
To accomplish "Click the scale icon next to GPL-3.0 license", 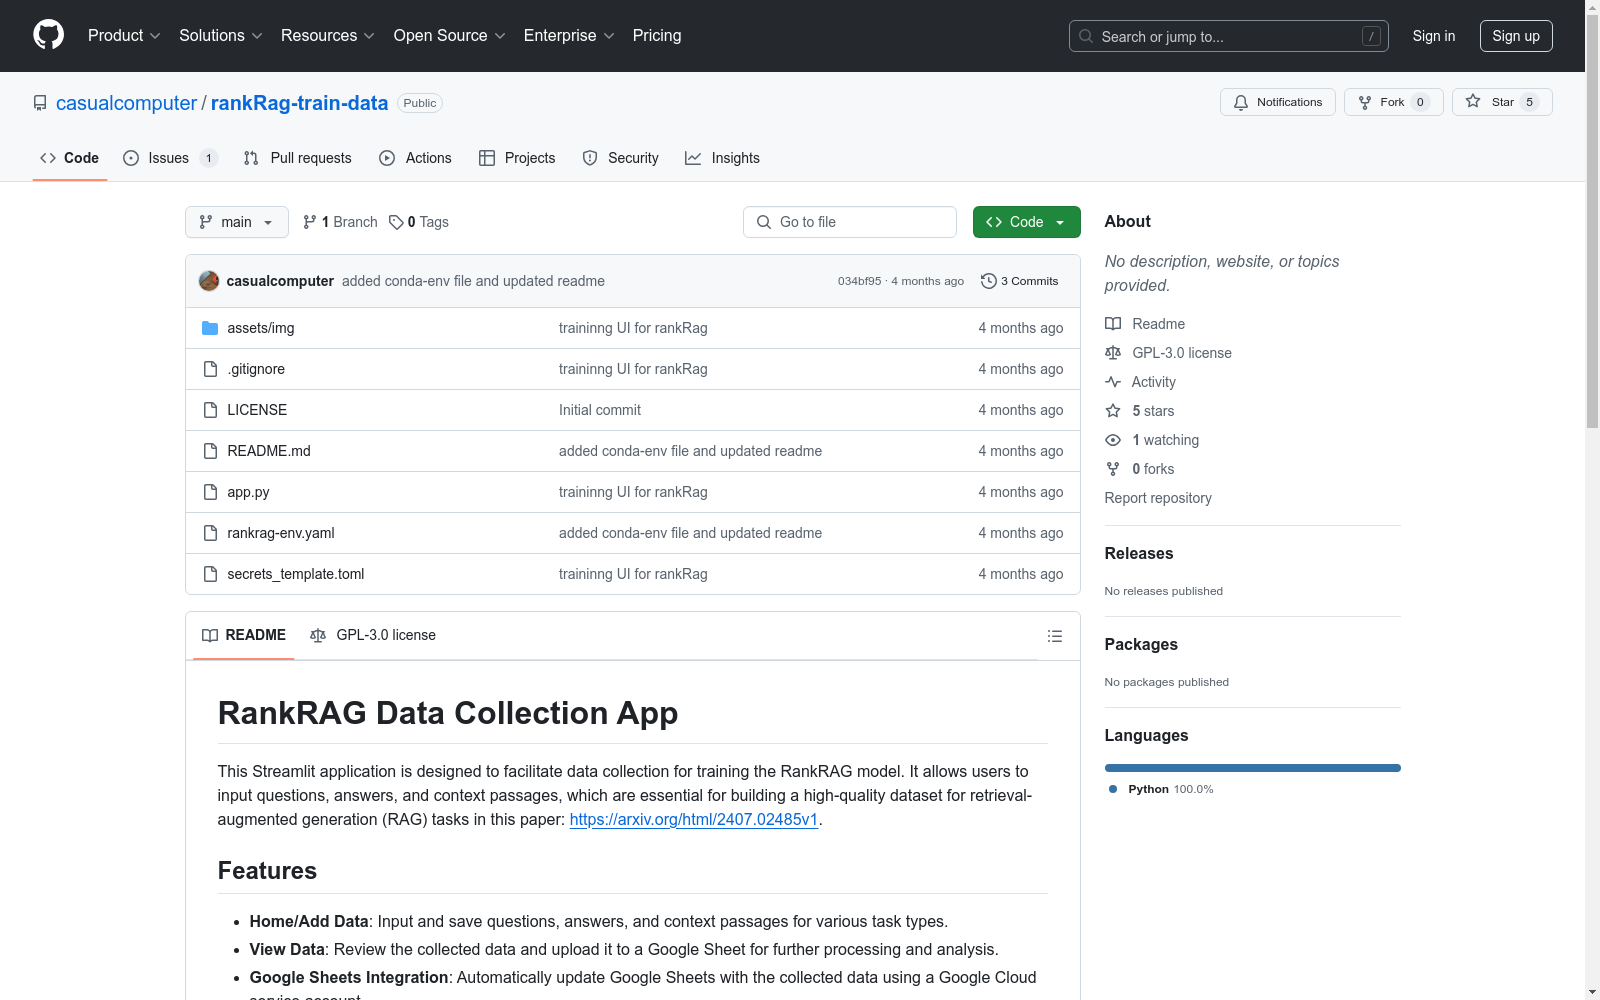I will 1113,353.
